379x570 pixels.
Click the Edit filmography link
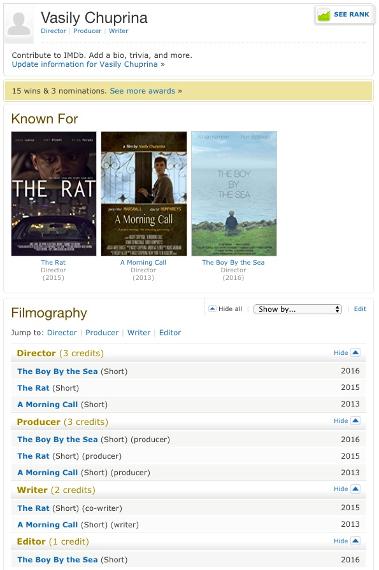point(360,309)
